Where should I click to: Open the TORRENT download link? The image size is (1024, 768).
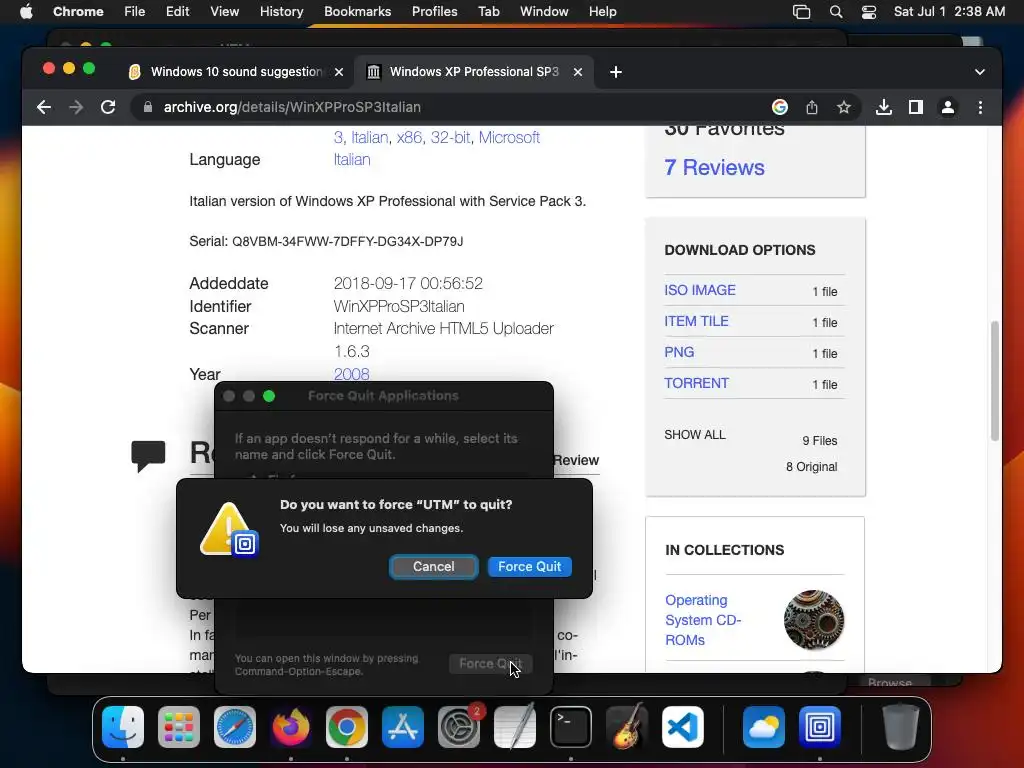(696, 383)
